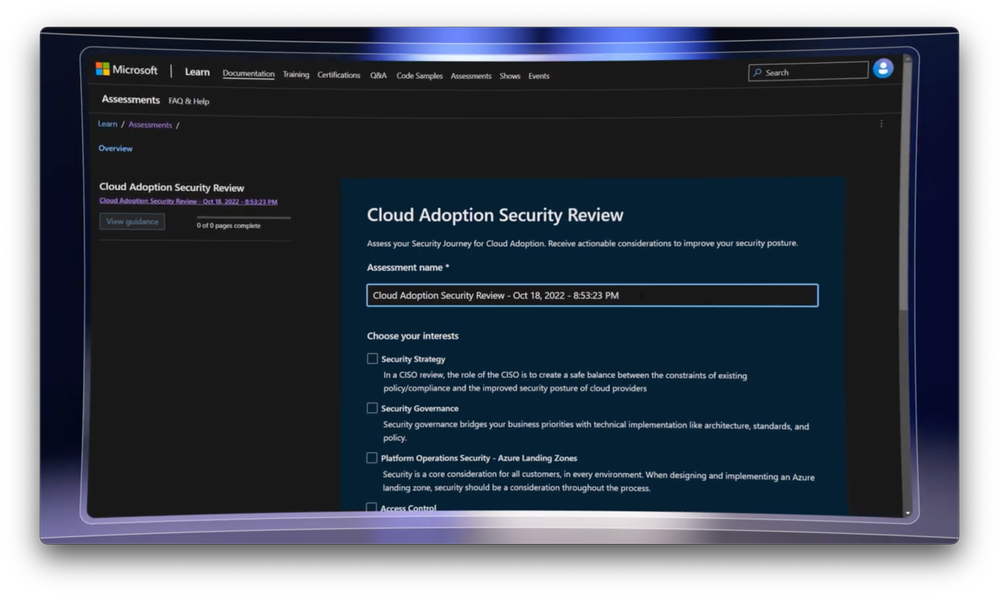The width and height of the screenshot is (999, 597).
Task: Open Code Samples in the navigation
Action: tap(419, 76)
